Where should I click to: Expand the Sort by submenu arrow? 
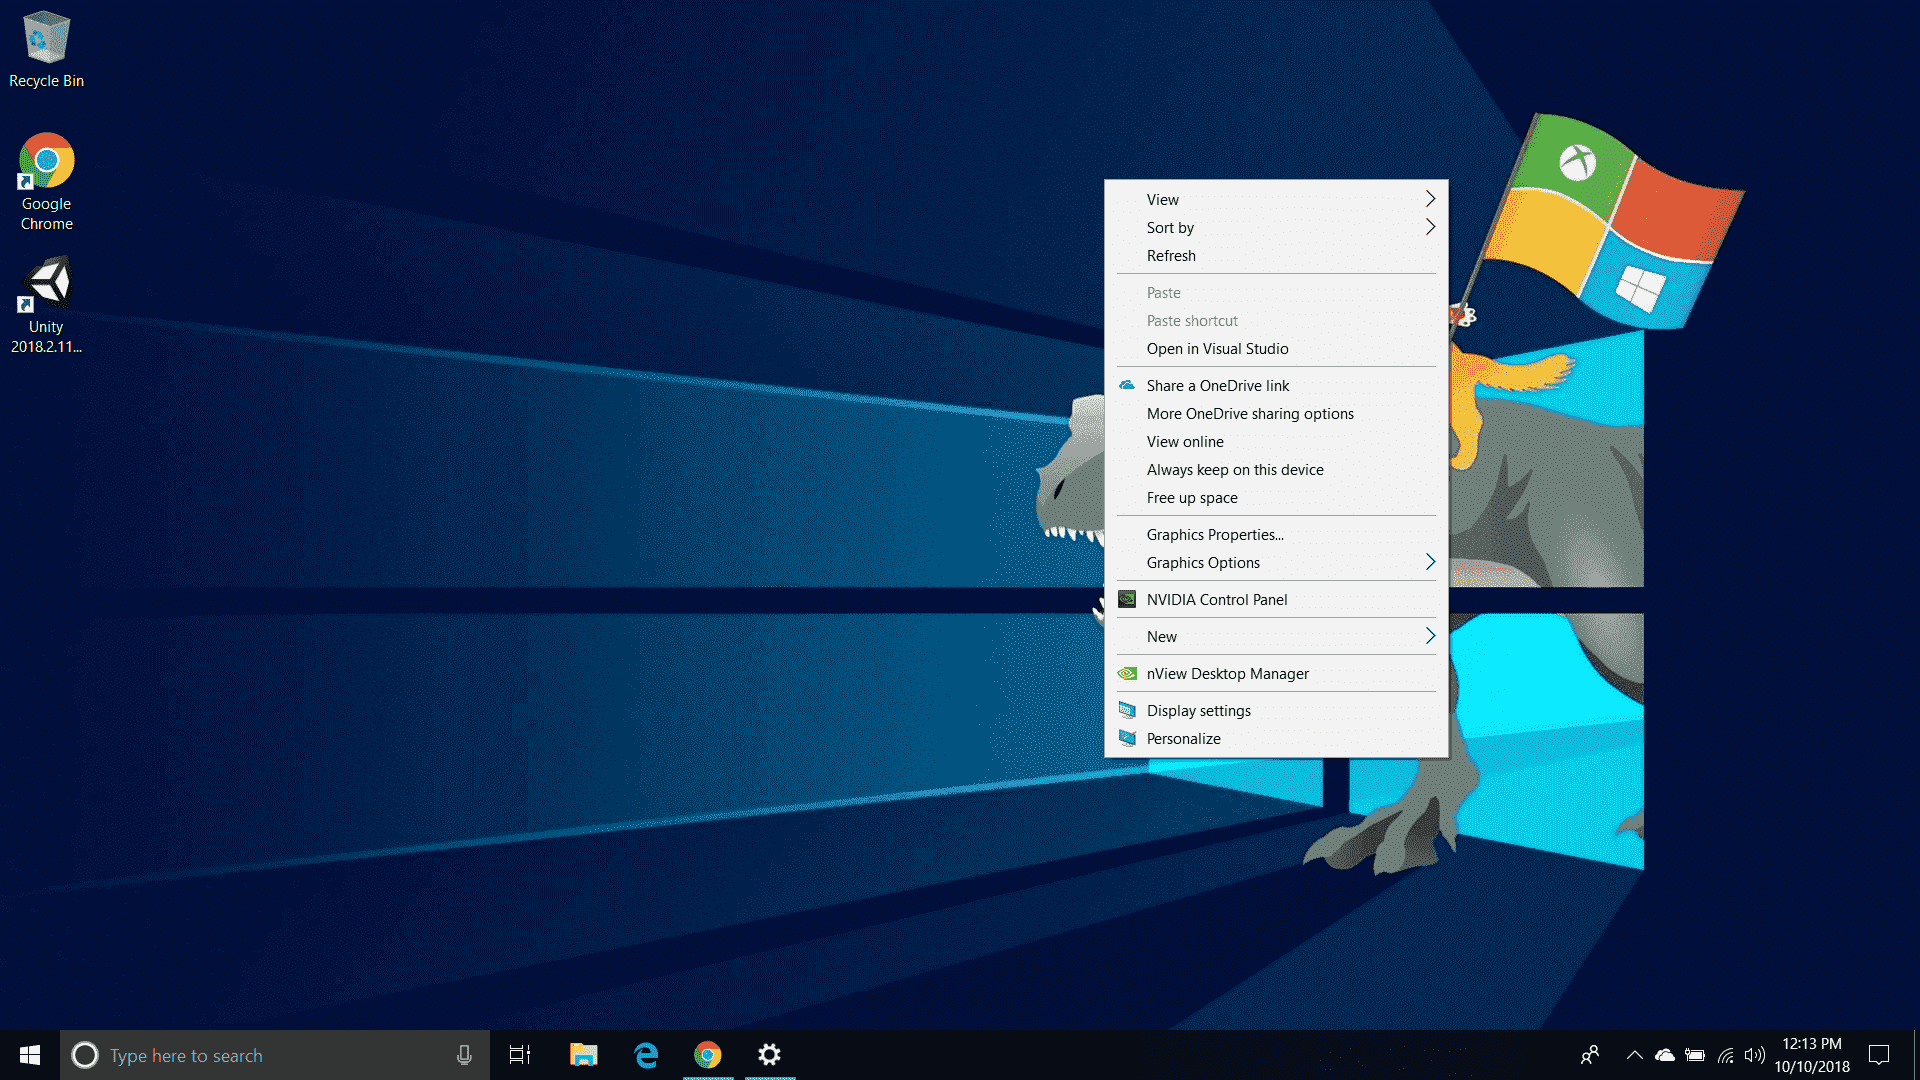pos(1430,227)
